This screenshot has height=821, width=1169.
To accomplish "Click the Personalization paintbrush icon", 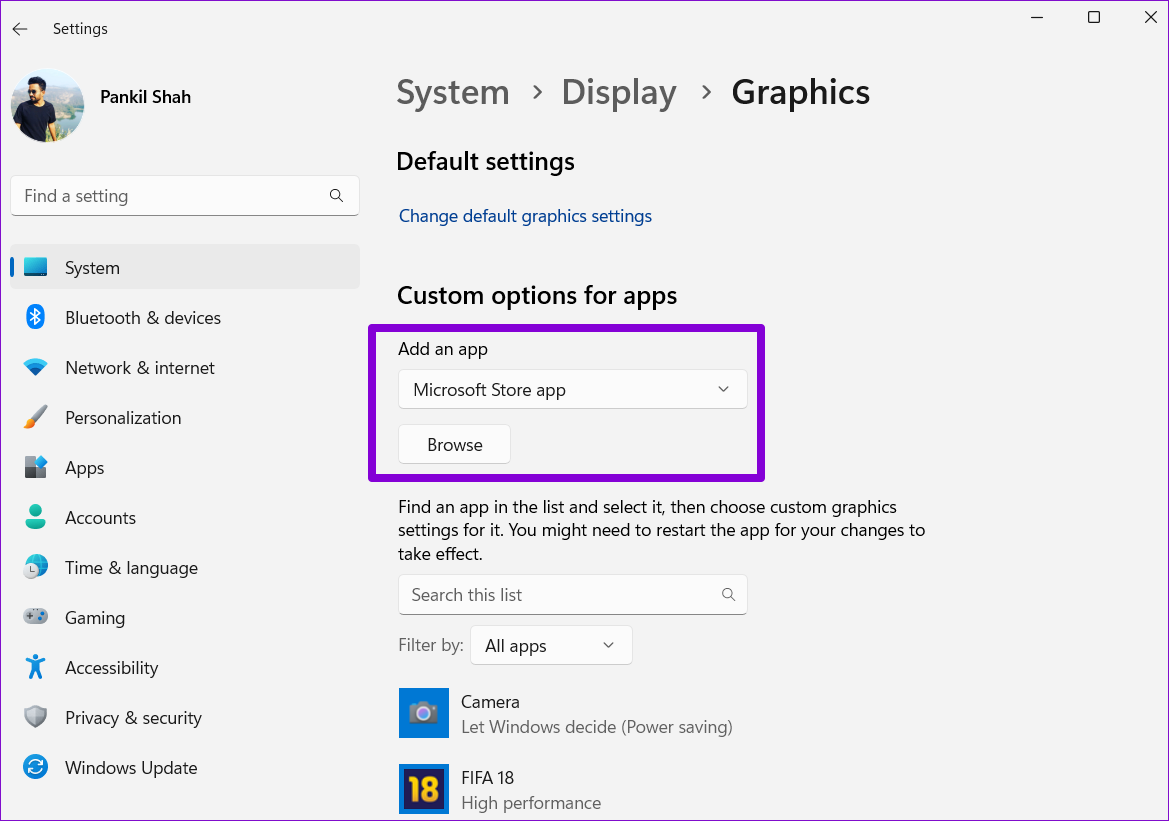I will point(36,418).
